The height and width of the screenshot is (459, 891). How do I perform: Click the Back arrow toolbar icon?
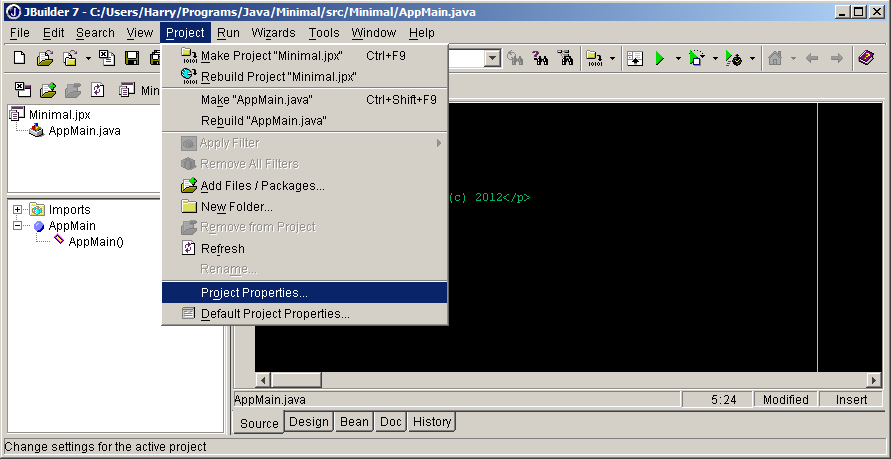[x=812, y=58]
